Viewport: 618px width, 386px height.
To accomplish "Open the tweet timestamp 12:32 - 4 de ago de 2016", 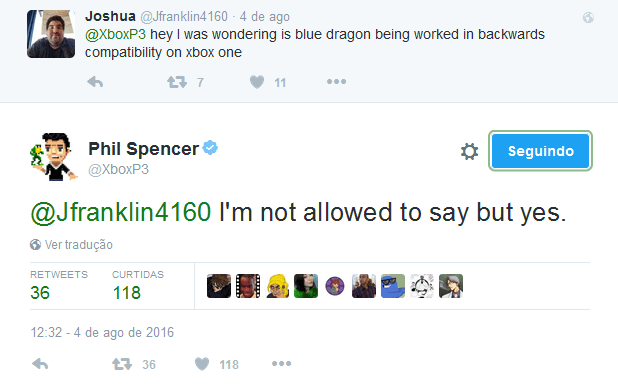I will [x=102, y=332].
